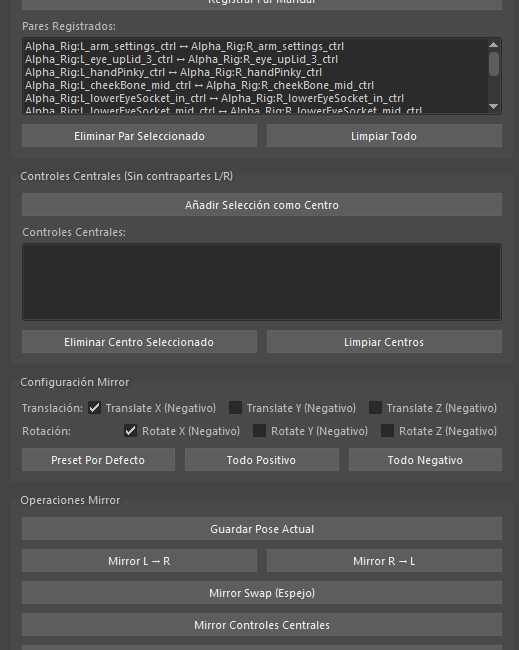
Task: Enable Rotate Z (Negativo) checkbox
Action: (388, 431)
